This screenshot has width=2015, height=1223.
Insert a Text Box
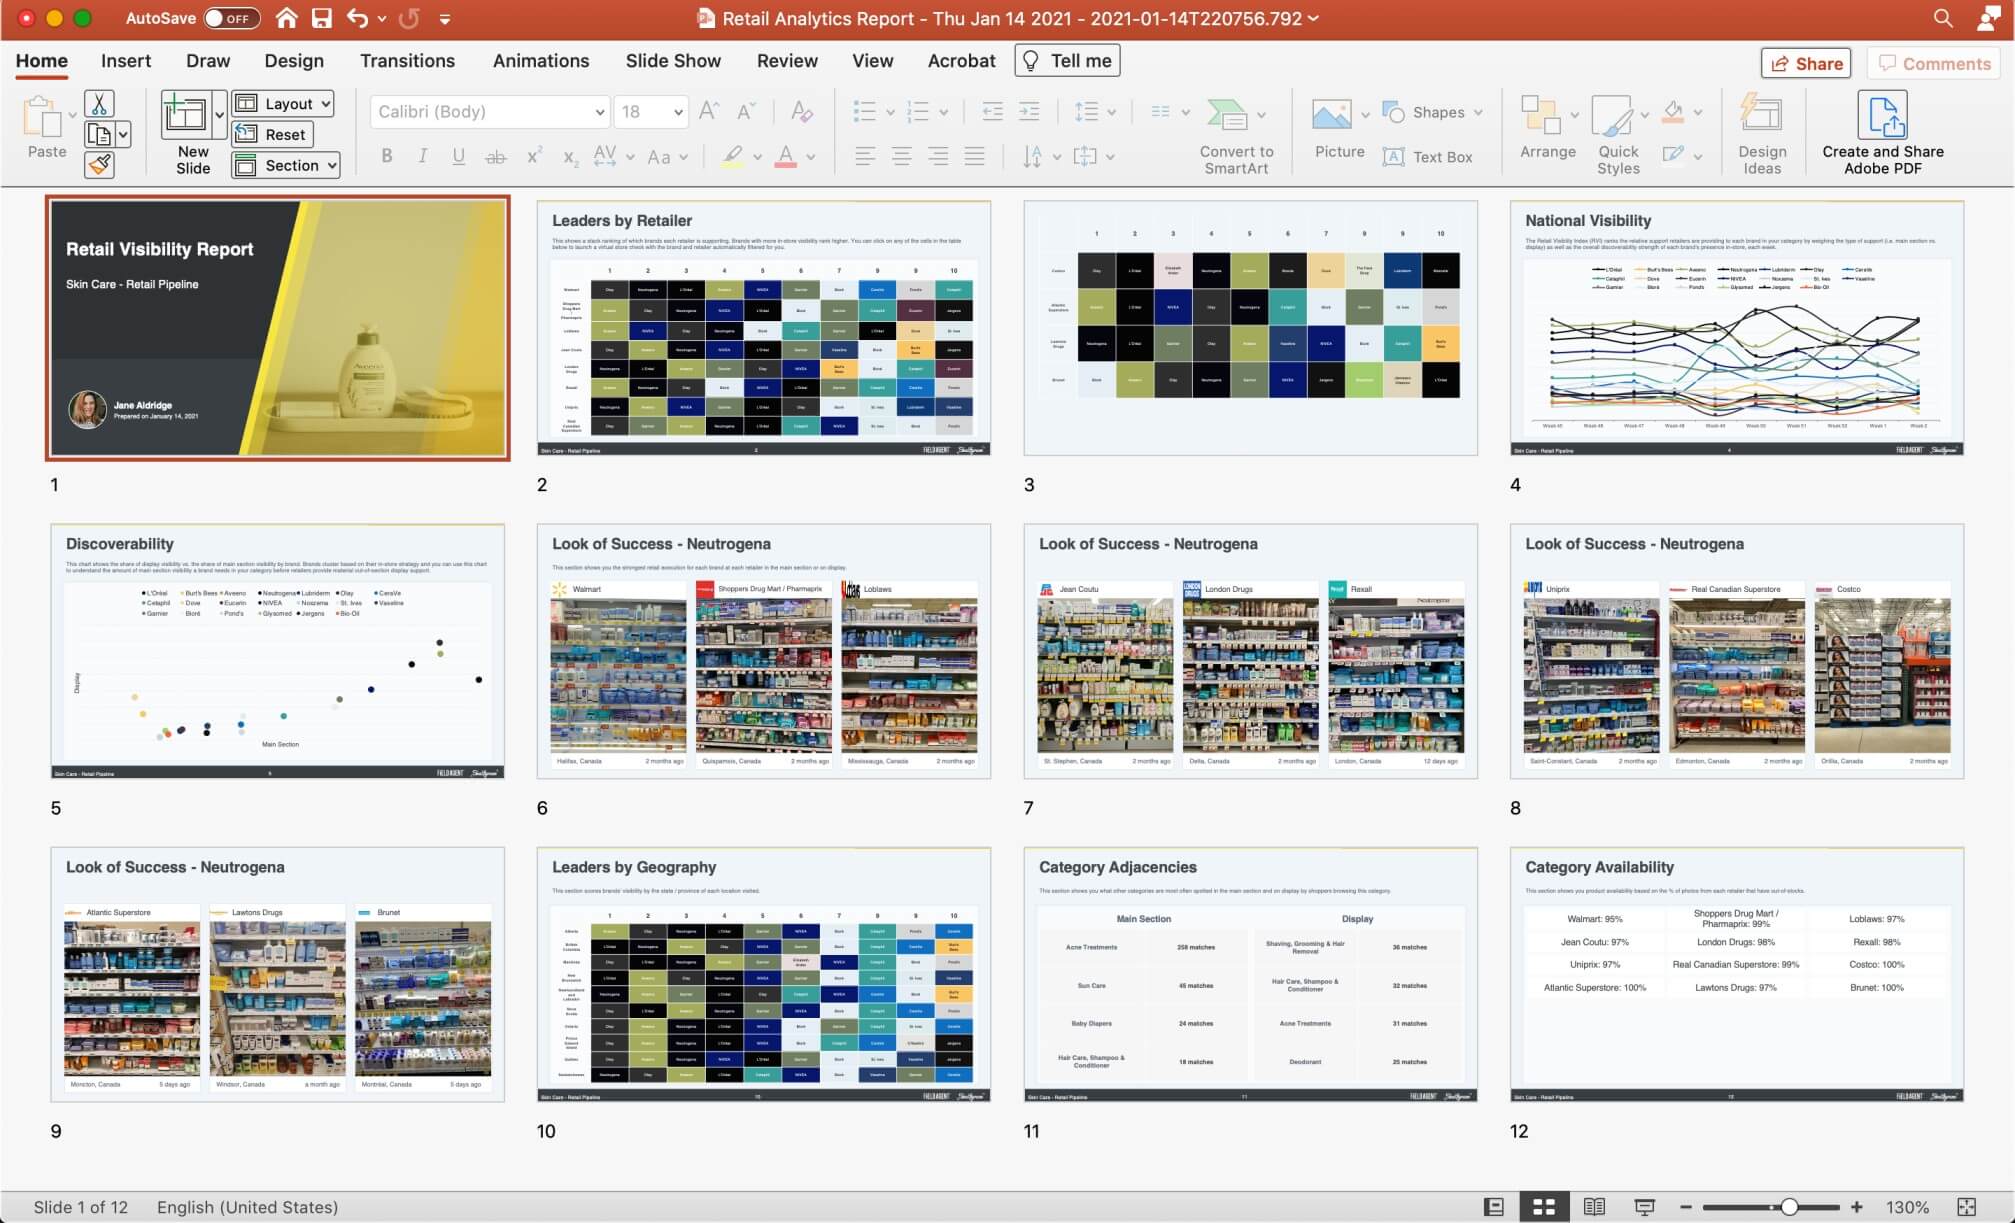(1428, 157)
